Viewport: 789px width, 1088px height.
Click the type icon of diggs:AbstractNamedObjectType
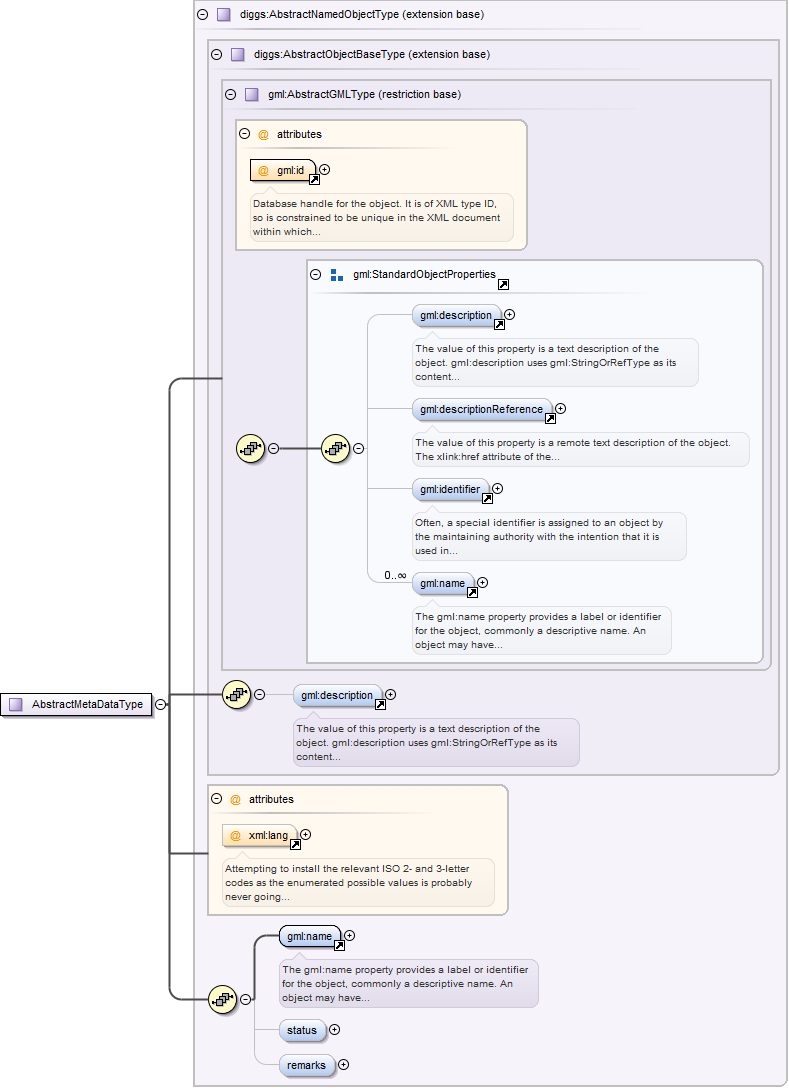pyautogui.click(x=224, y=15)
